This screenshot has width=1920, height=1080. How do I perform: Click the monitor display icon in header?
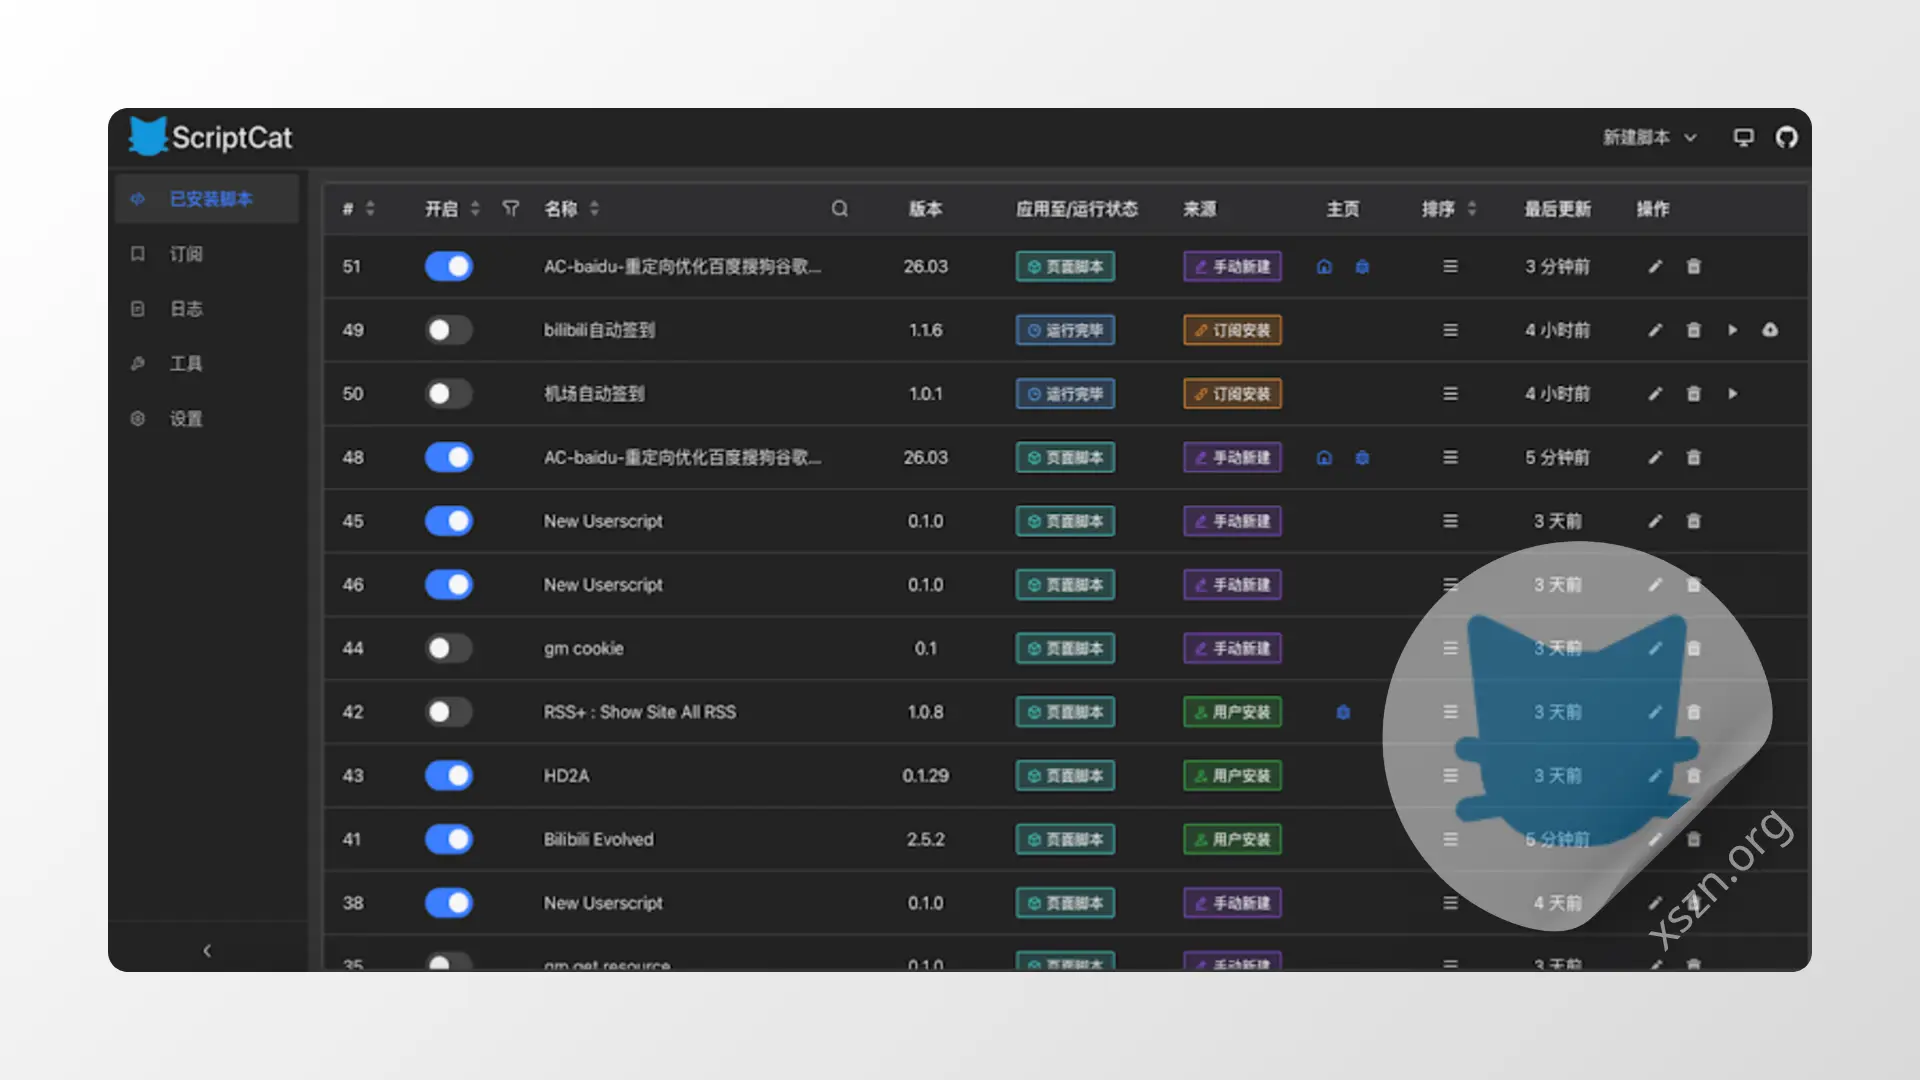tap(1743, 138)
